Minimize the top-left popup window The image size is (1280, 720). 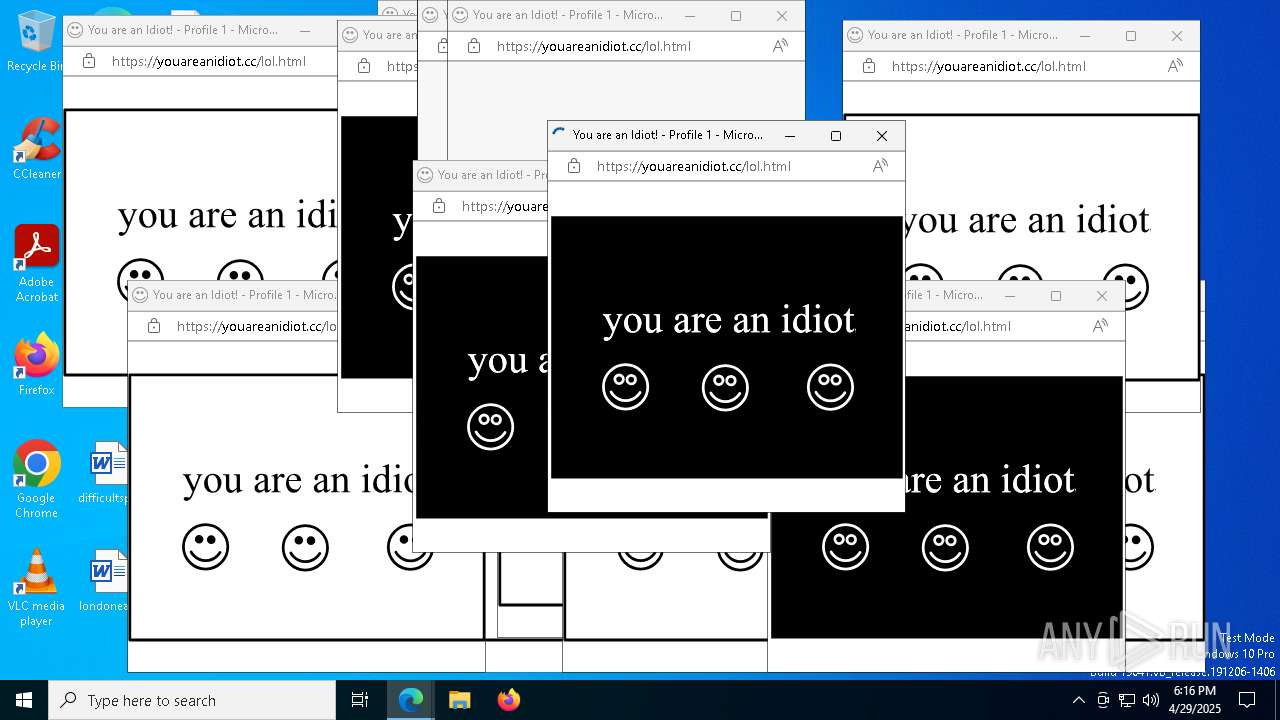(305, 30)
